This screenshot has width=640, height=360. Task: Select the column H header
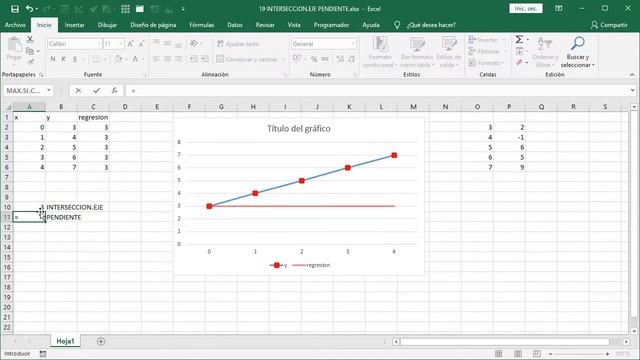click(x=253, y=107)
